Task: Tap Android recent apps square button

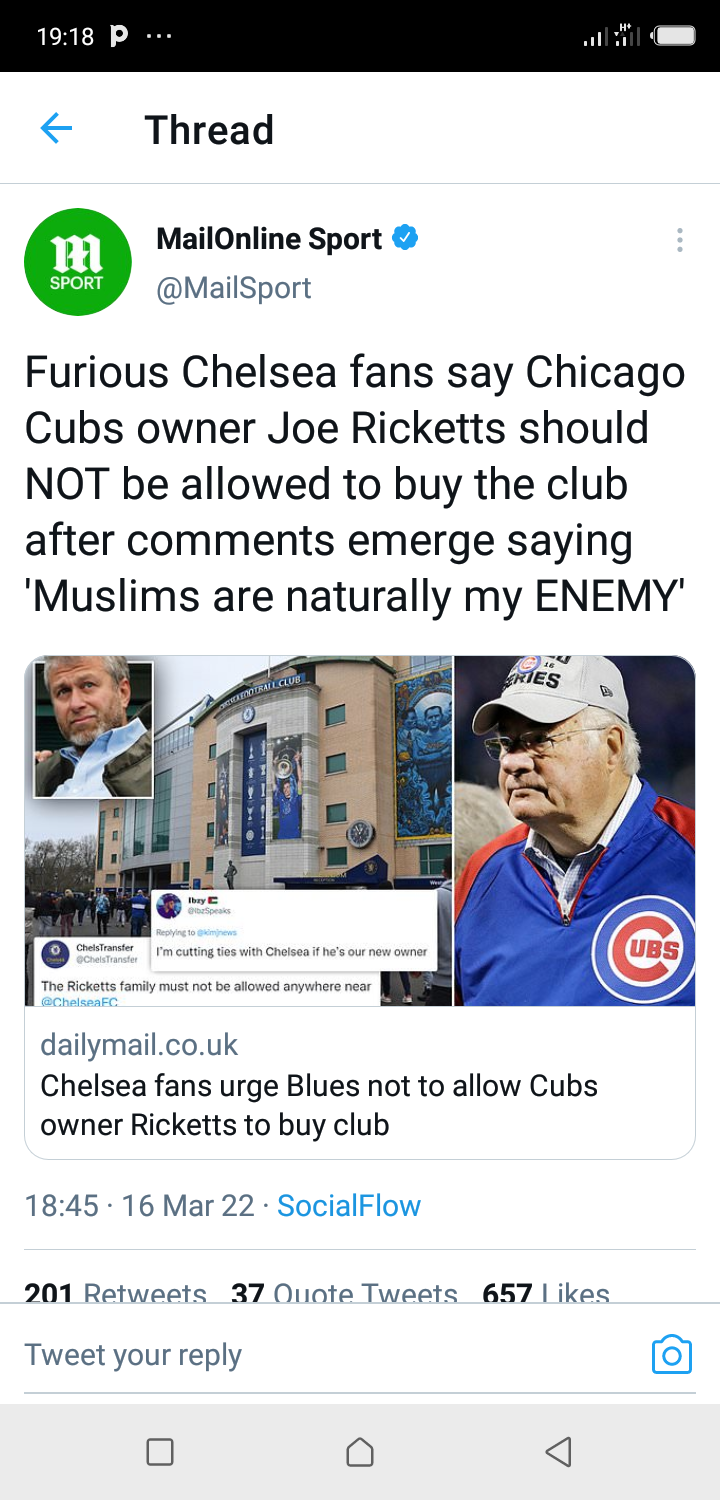Action: pos(160,1452)
